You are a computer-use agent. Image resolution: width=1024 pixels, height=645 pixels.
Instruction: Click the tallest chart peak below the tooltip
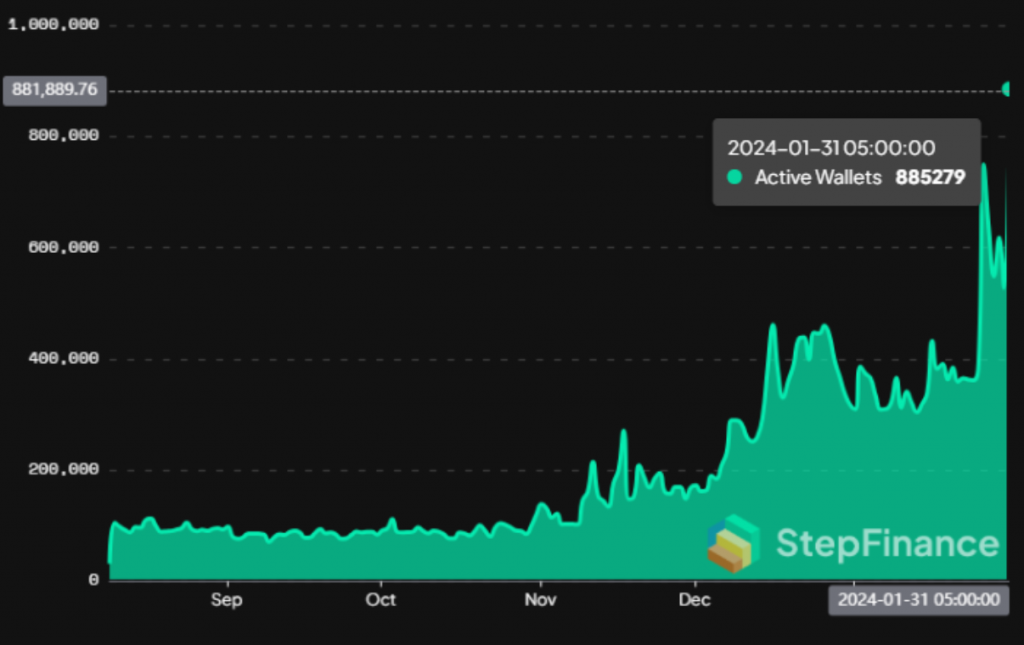click(984, 166)
